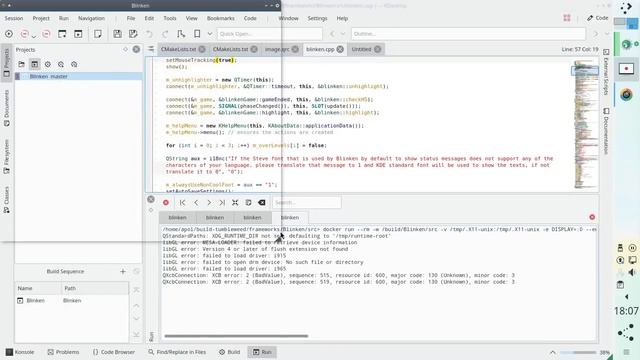This screenshot has height=360, width=640.
Task: Open the Navigation menu
Action: (91, 18)
